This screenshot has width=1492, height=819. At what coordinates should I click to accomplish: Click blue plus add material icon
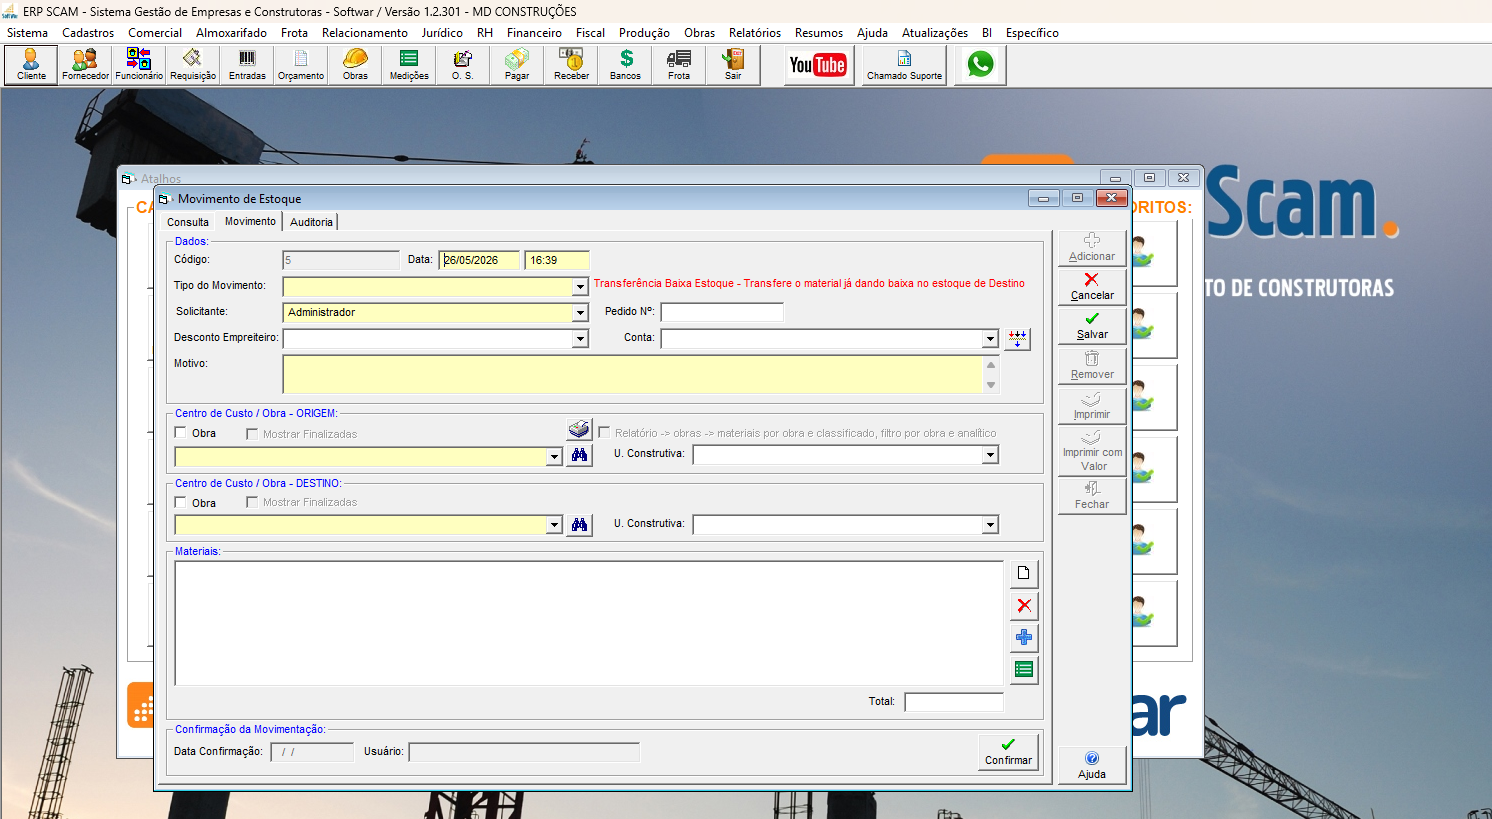point(1024,637)
